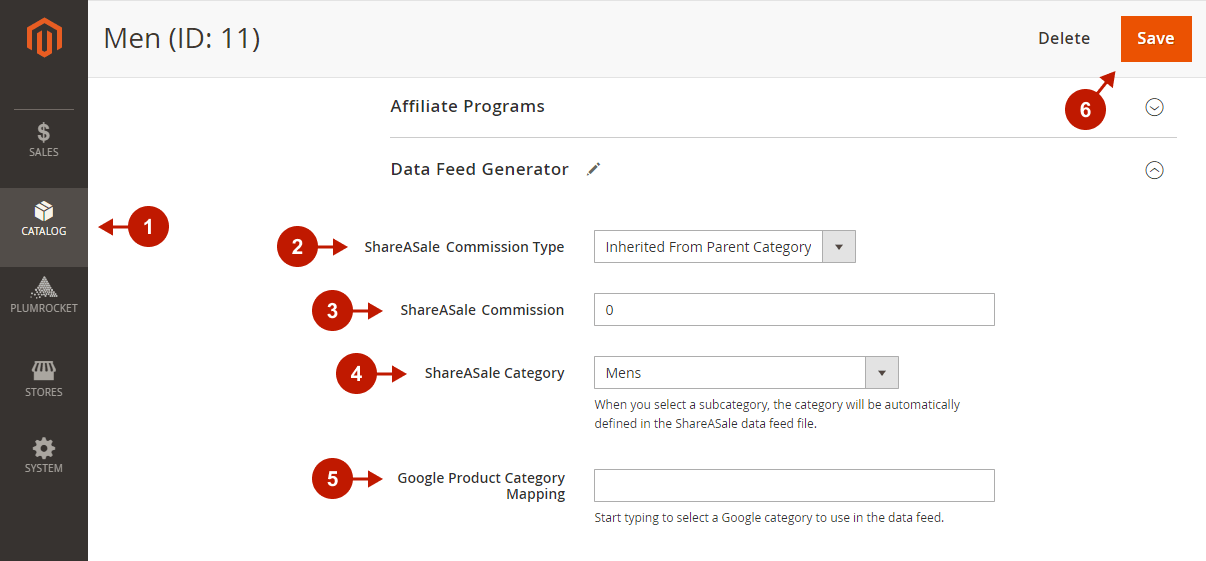Click the Magento logo icon
This screenshot has width=1206, height=561.
(x=44, y=38)
